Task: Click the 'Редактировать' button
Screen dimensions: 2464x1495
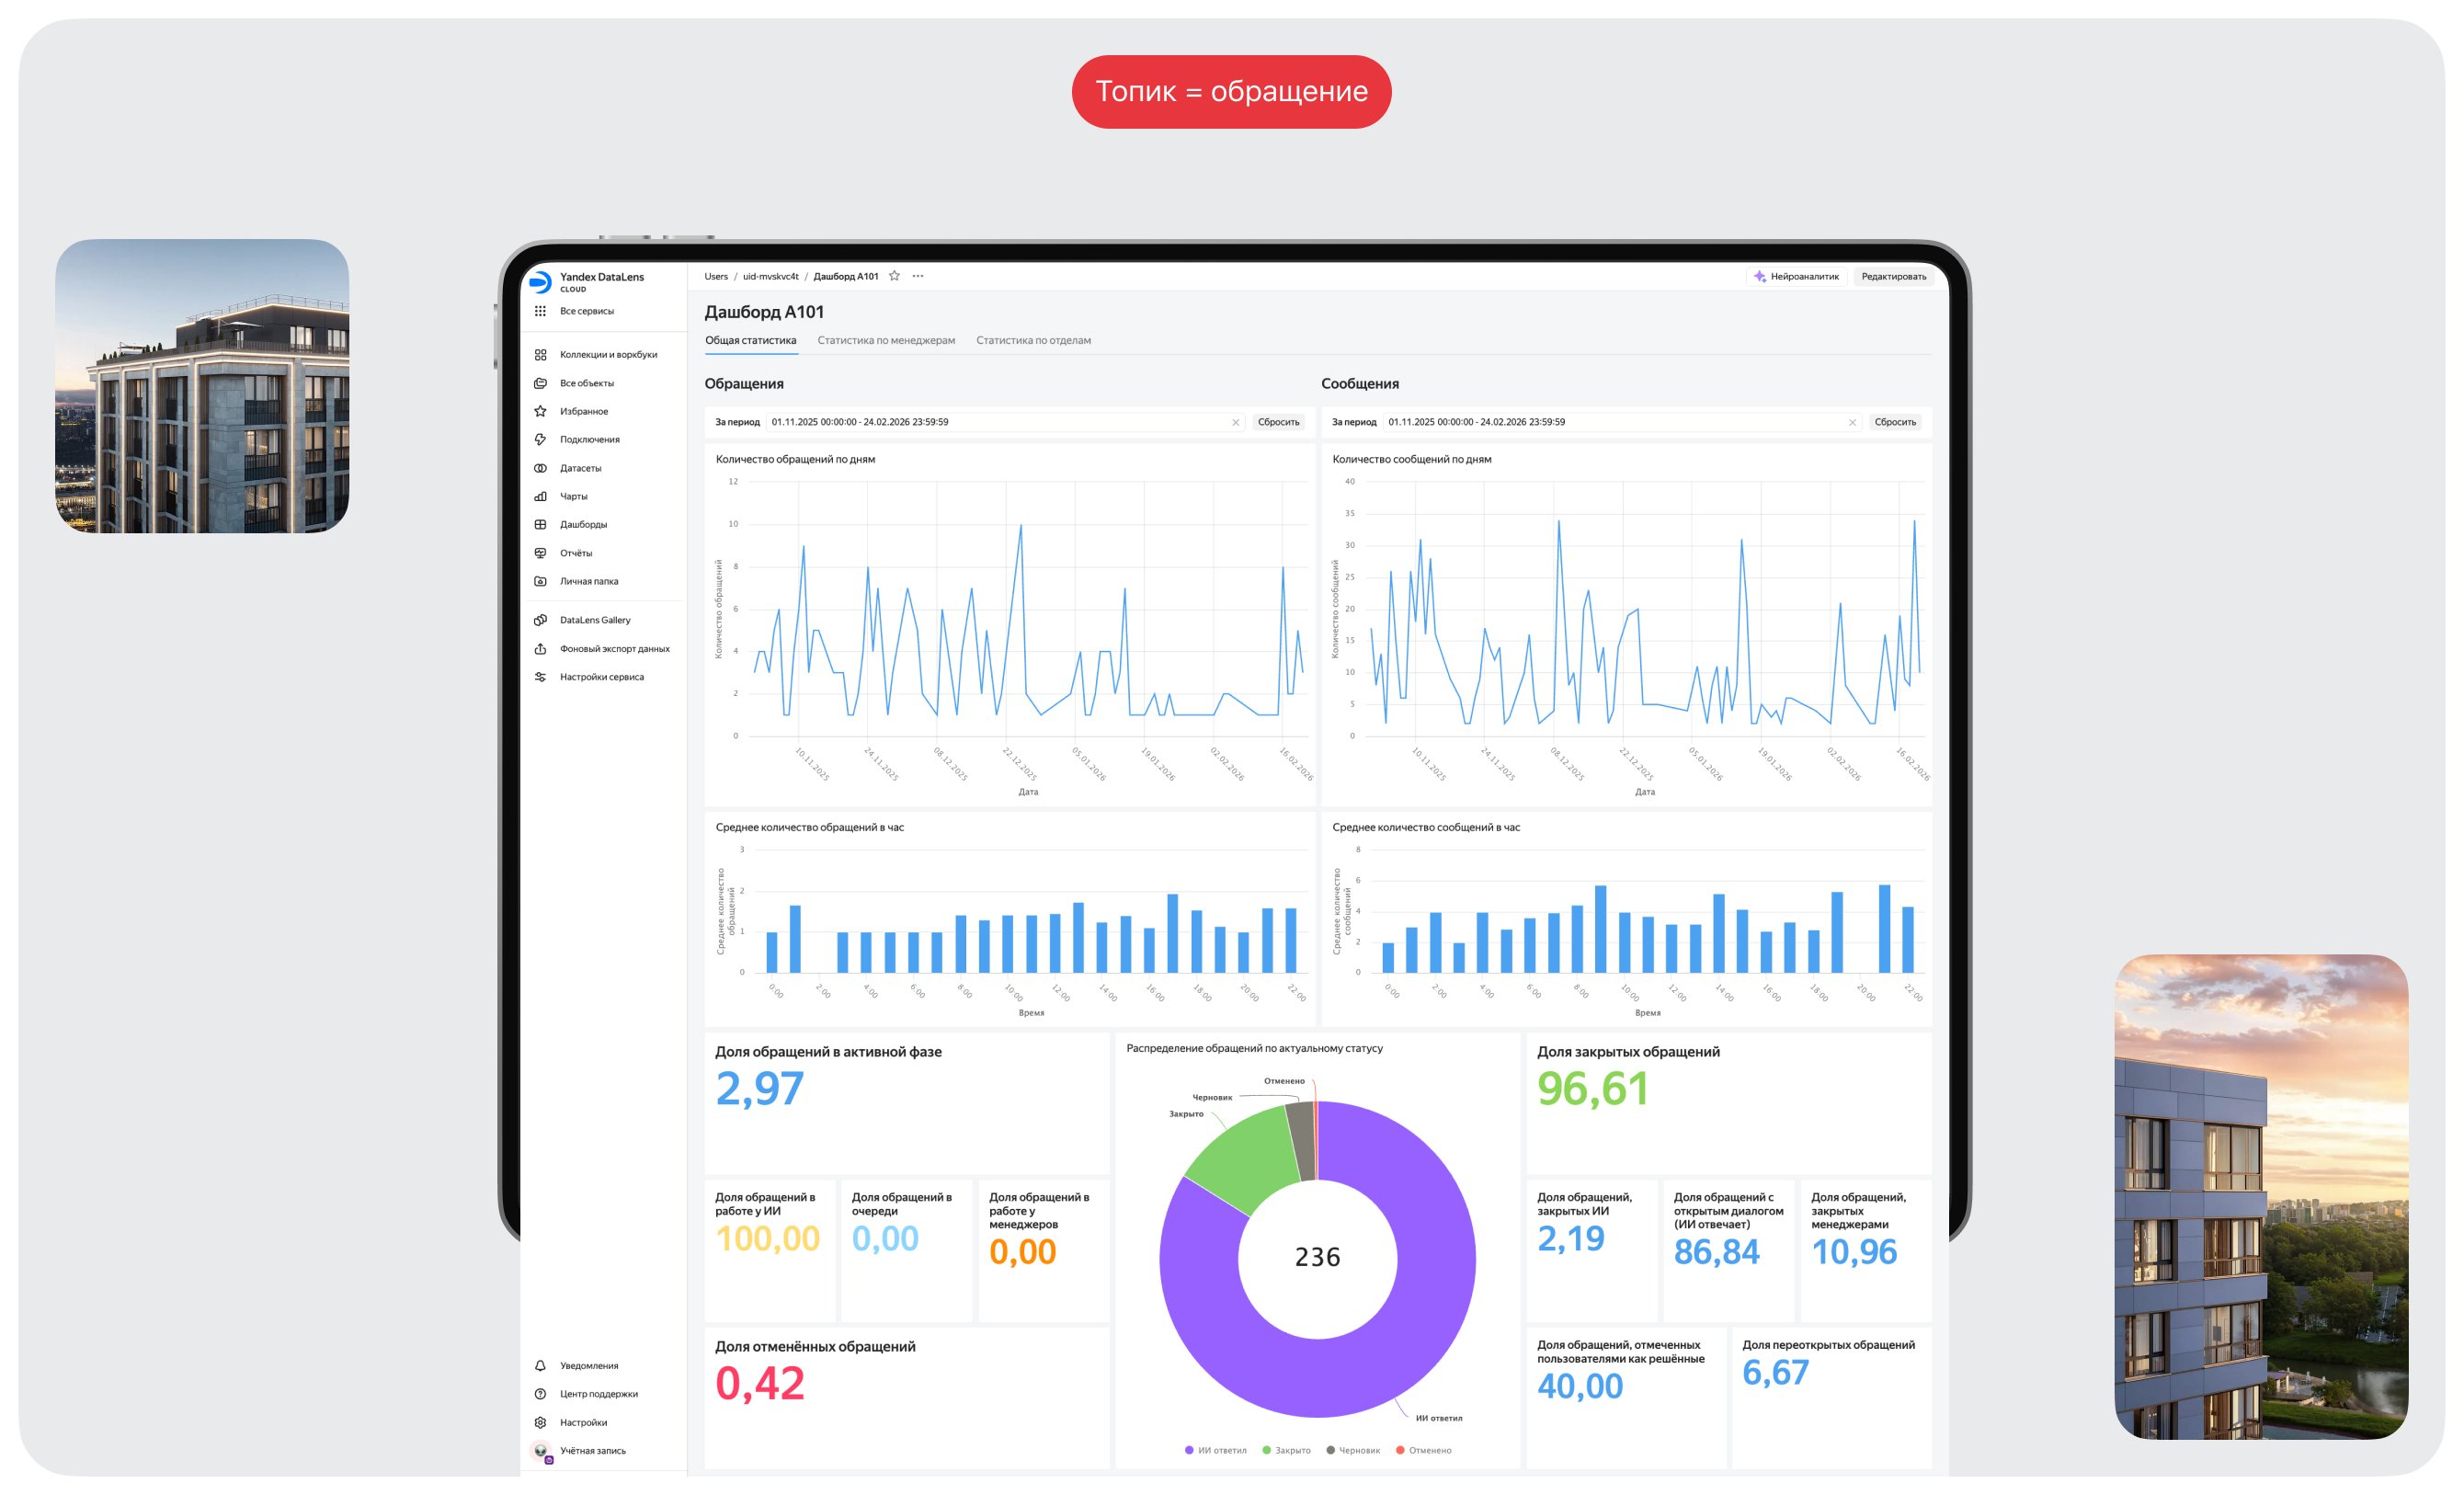Action: click(x=1893, y=276)
